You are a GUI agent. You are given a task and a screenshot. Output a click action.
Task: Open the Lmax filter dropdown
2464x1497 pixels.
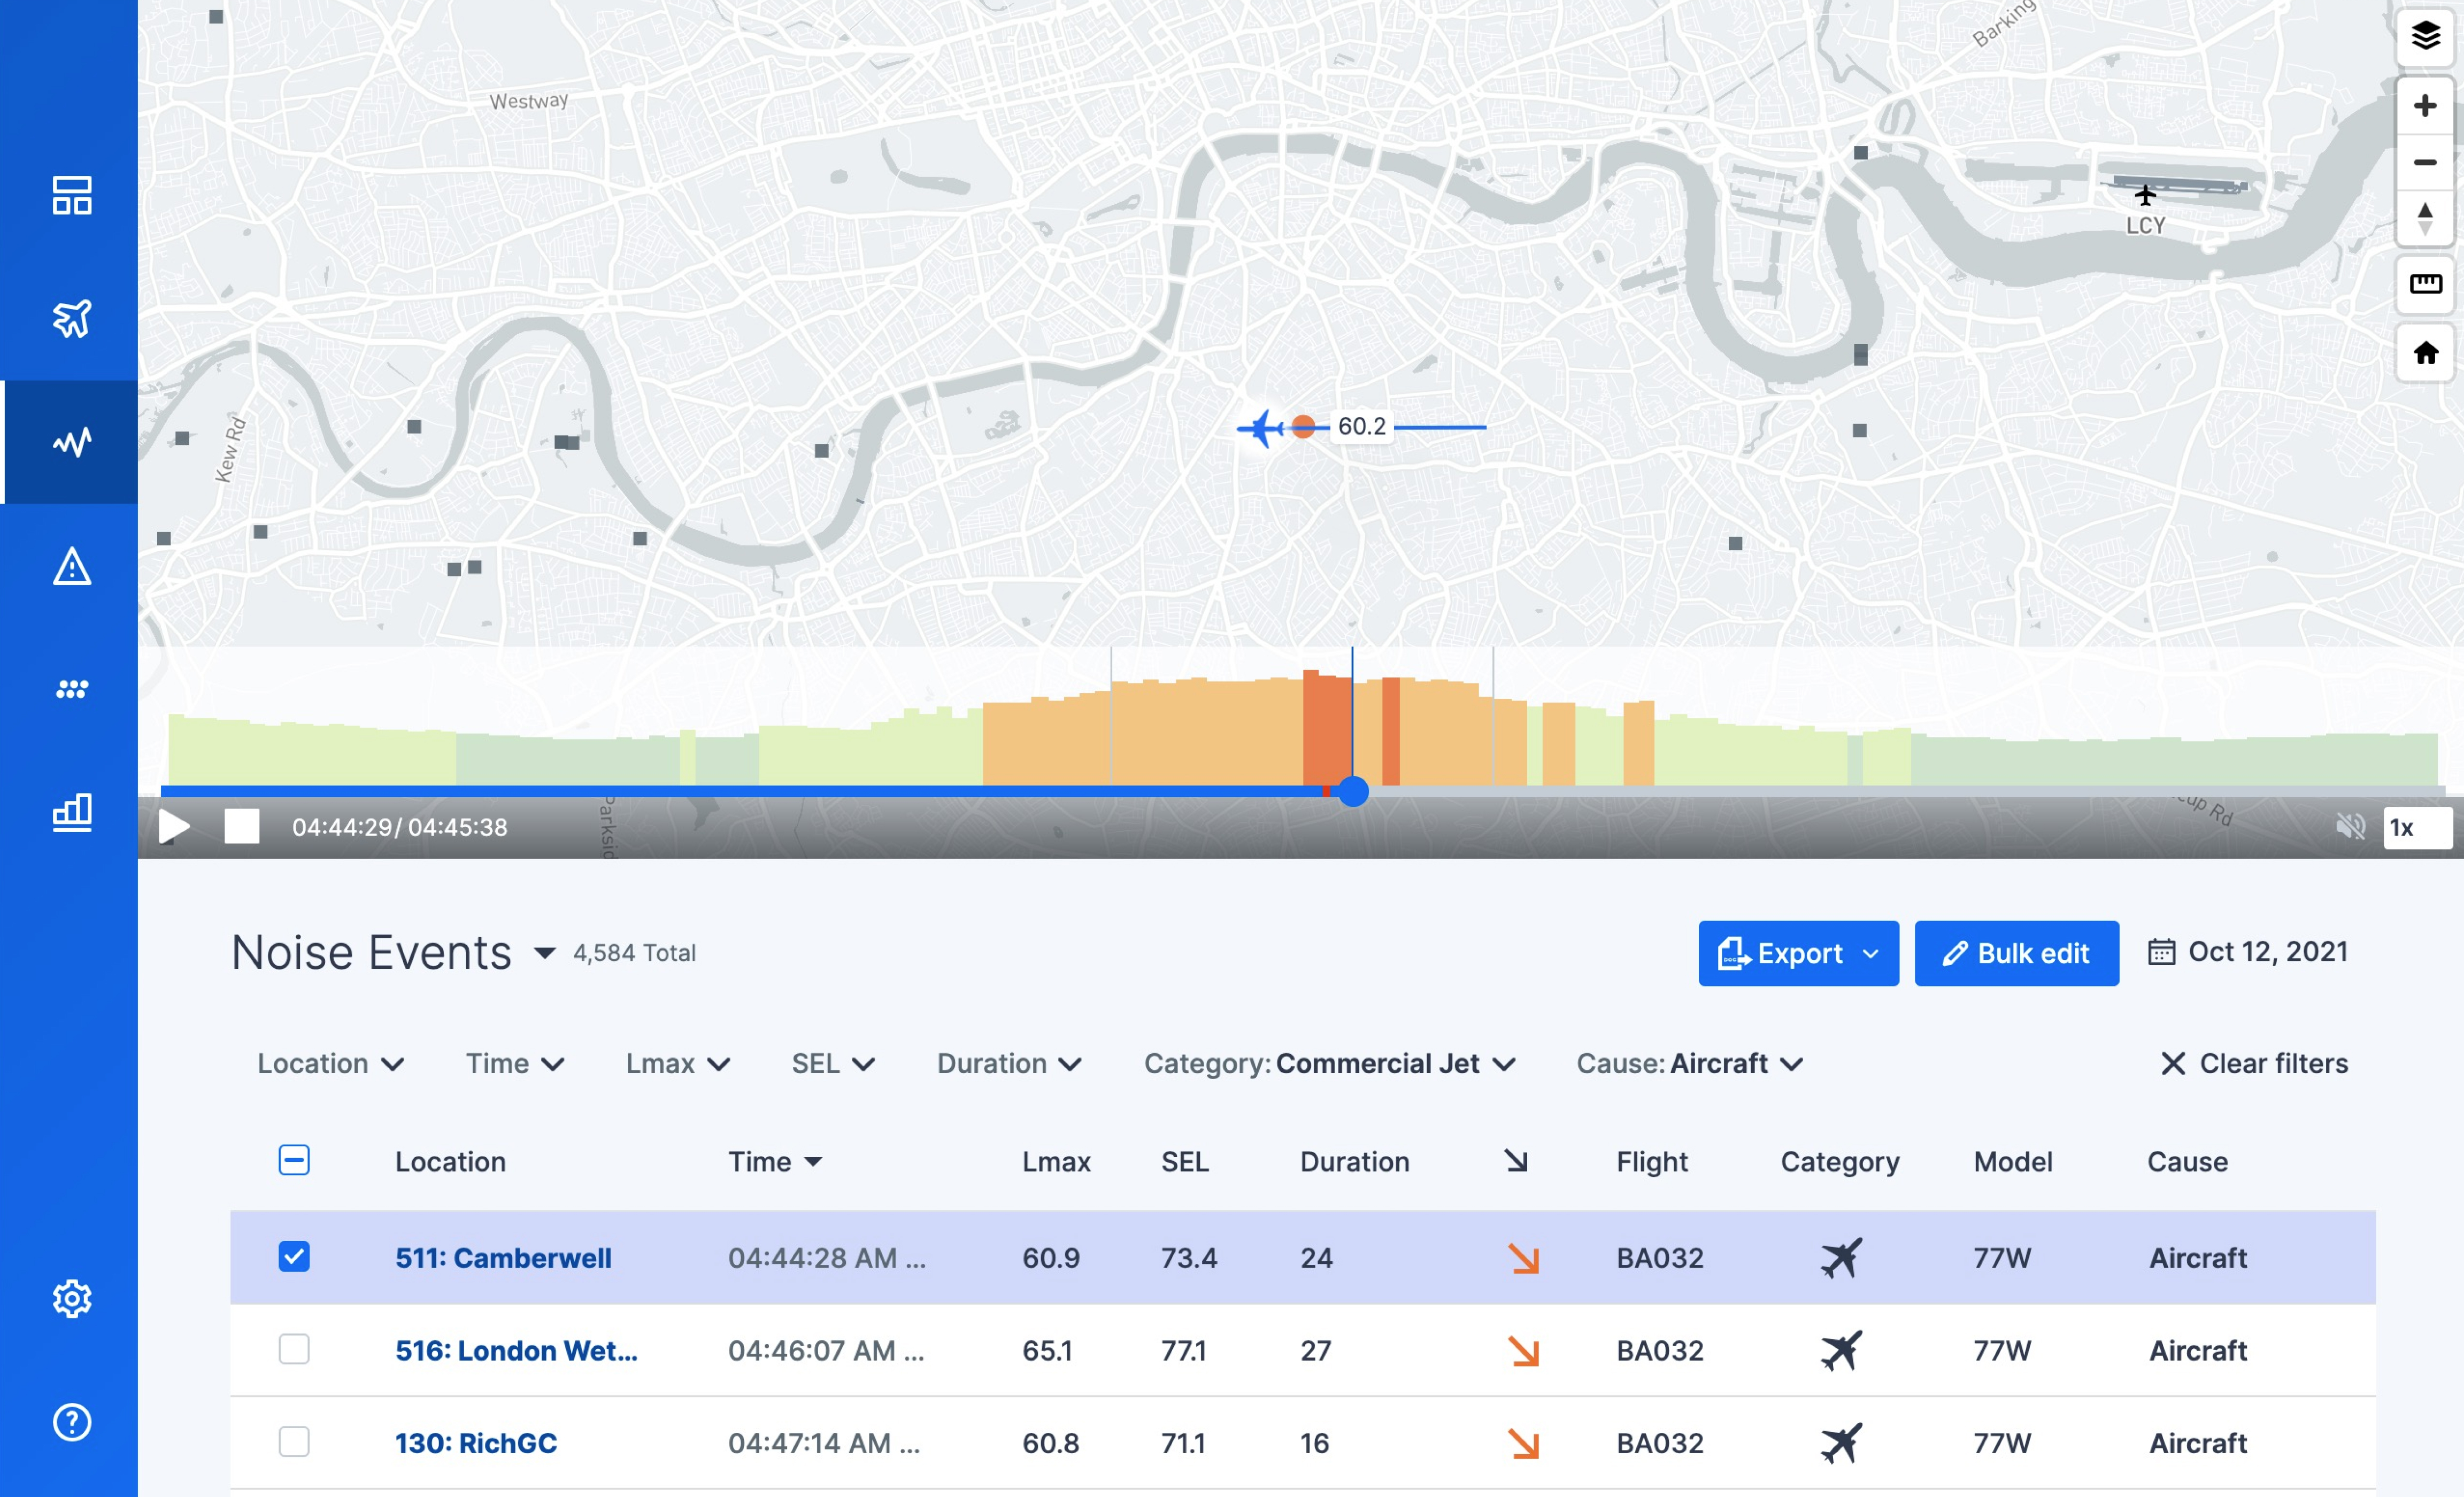click(677, 1063)
